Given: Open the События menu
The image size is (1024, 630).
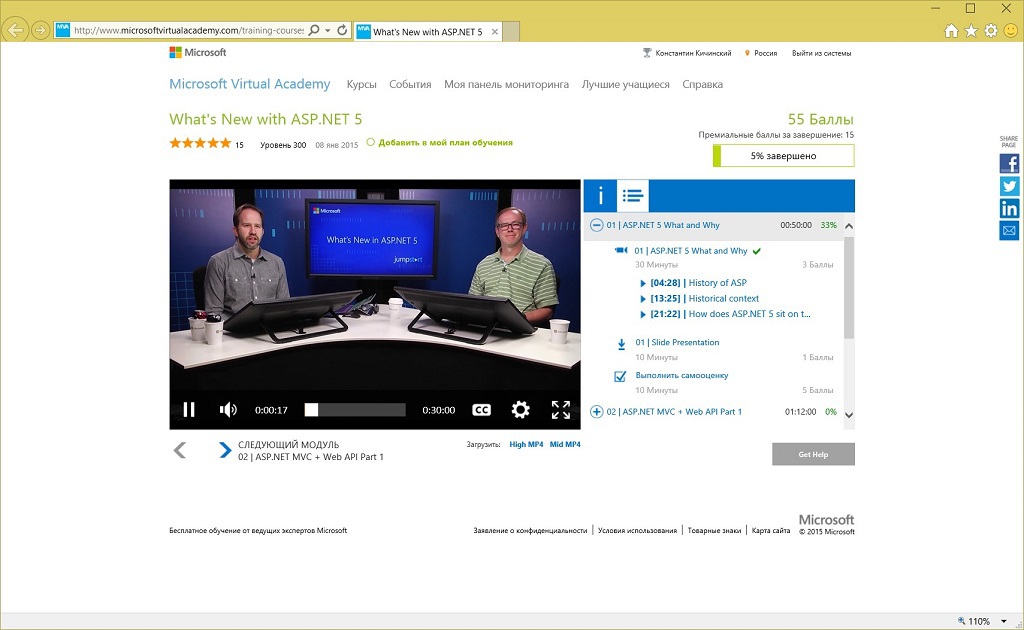Looking at the screenshot, I should coord(410,84).
